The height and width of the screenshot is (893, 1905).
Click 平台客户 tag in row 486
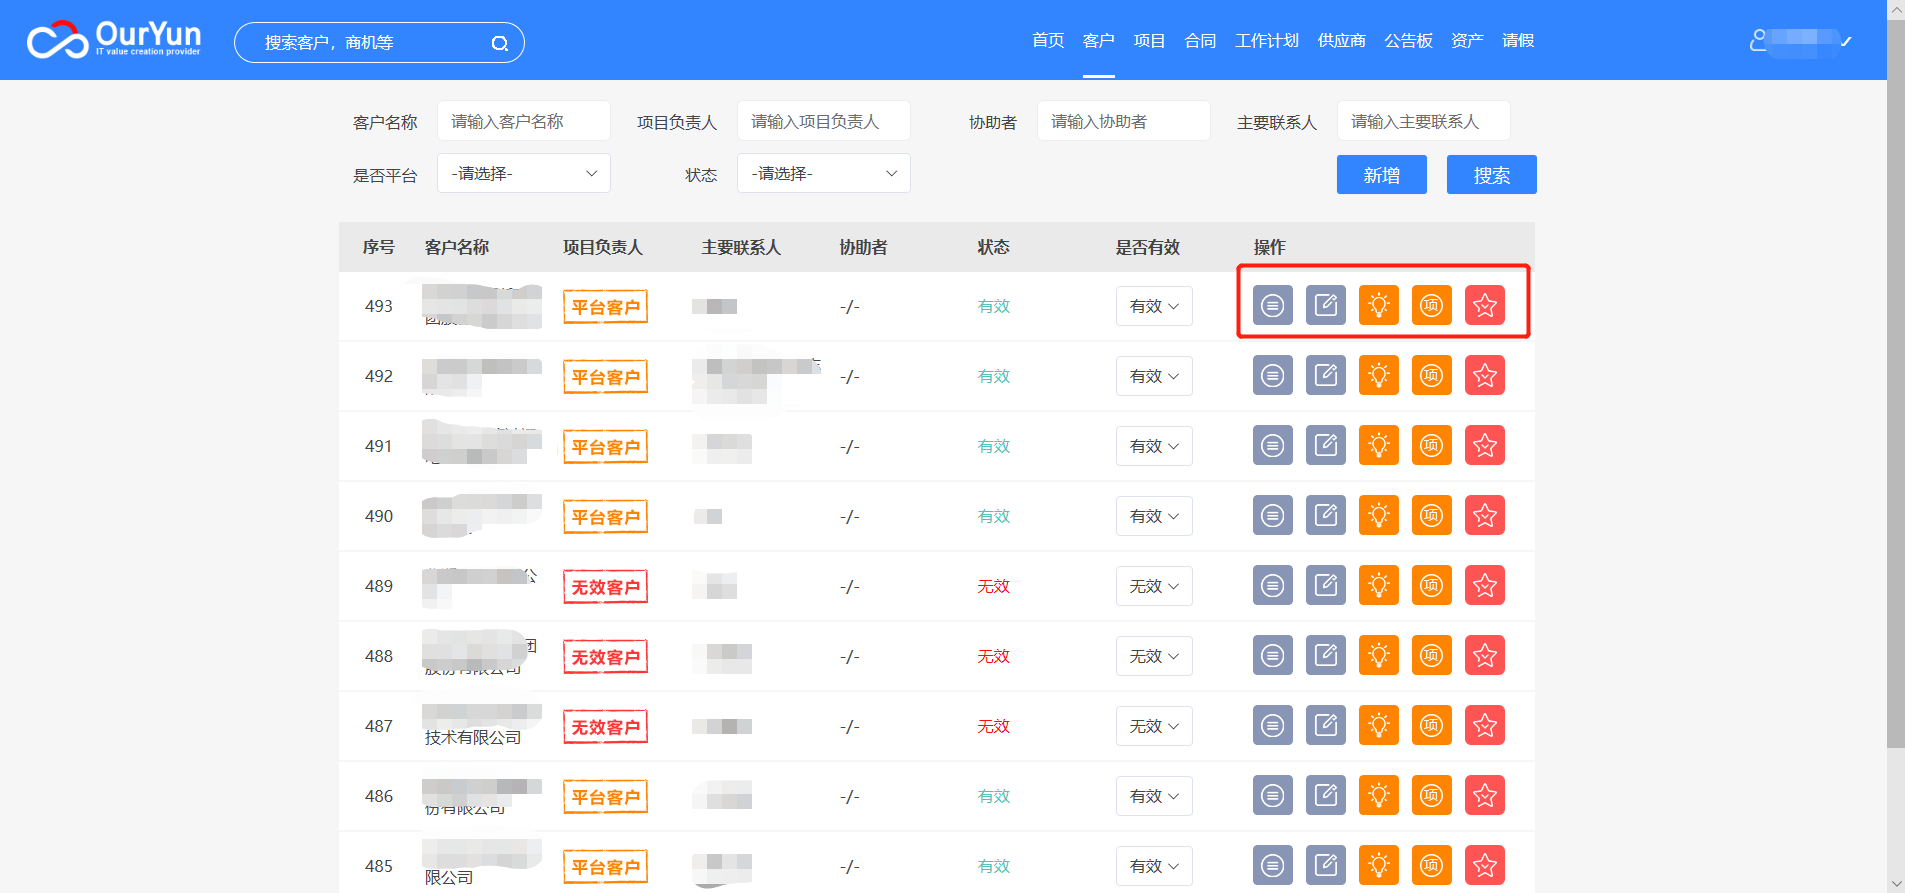[x=605, y=797]
